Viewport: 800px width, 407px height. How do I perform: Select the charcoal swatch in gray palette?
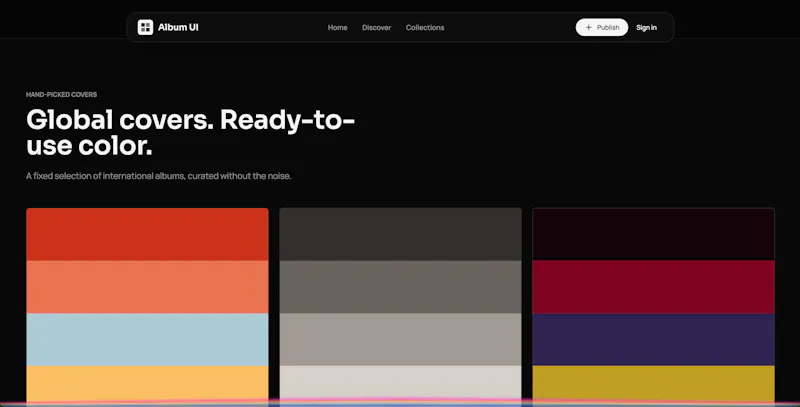pyautogui.click(x=401, y=234)
